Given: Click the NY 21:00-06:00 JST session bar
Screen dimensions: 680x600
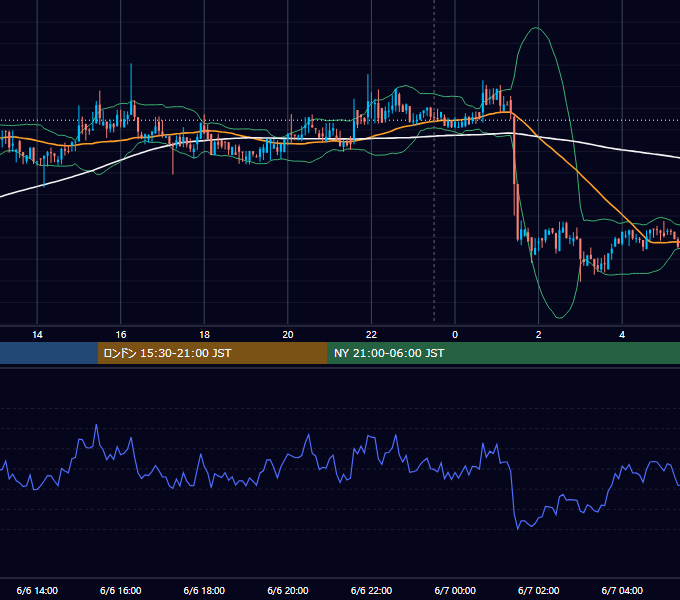Looking at the screenshot, I should (503, 353).
